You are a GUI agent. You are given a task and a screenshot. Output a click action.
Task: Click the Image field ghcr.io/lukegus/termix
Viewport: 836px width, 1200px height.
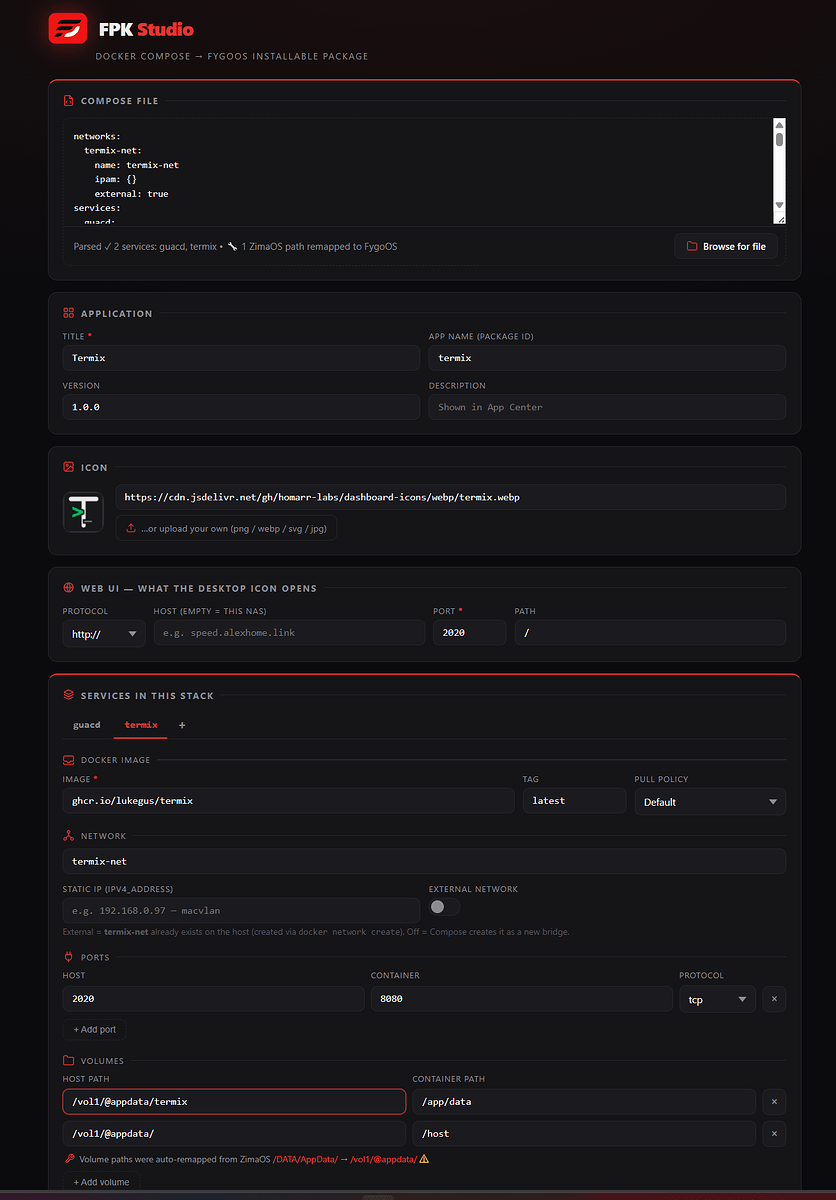pos(288,800)
